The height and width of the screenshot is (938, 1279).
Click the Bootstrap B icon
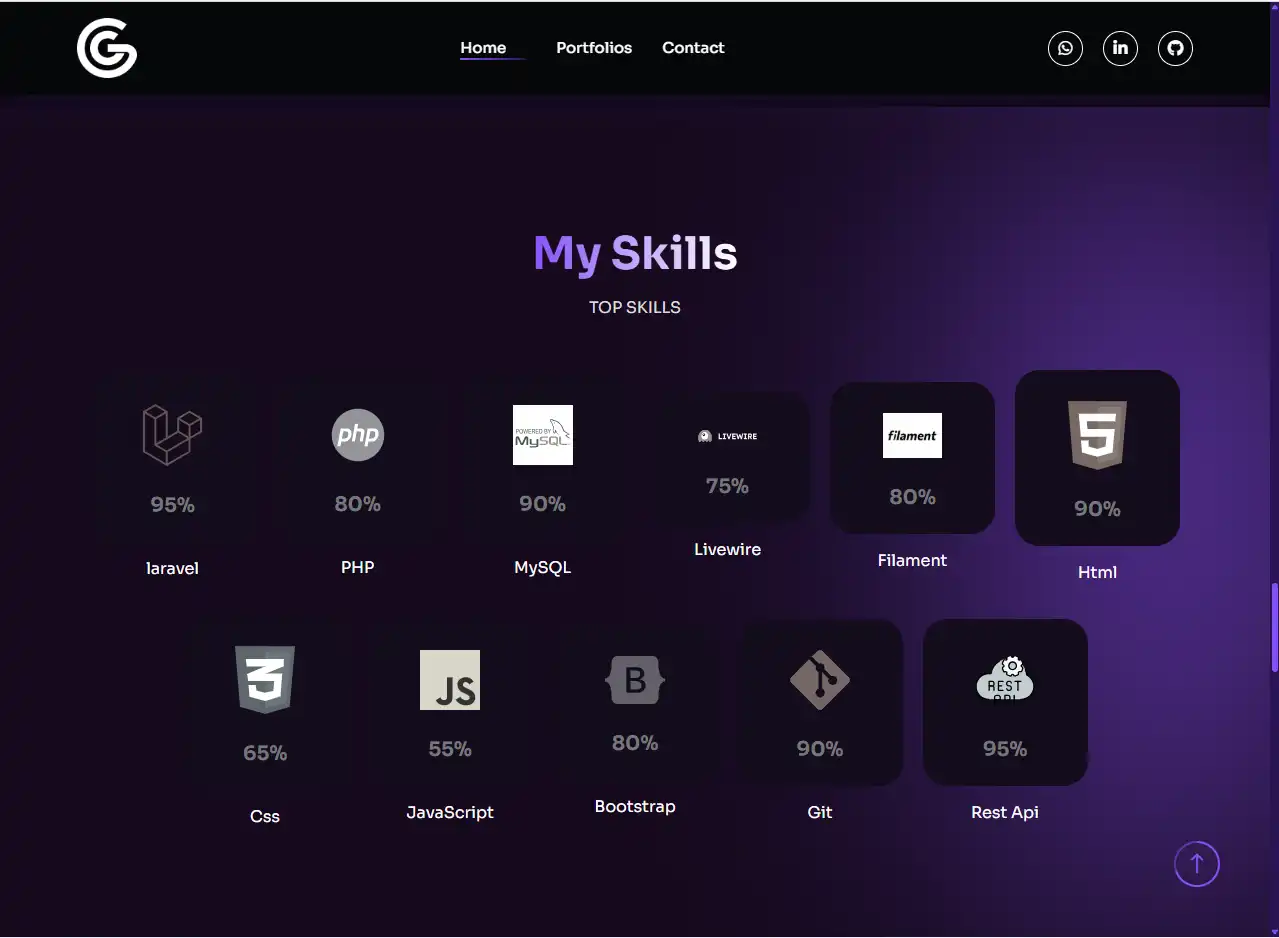click(635, 680)
